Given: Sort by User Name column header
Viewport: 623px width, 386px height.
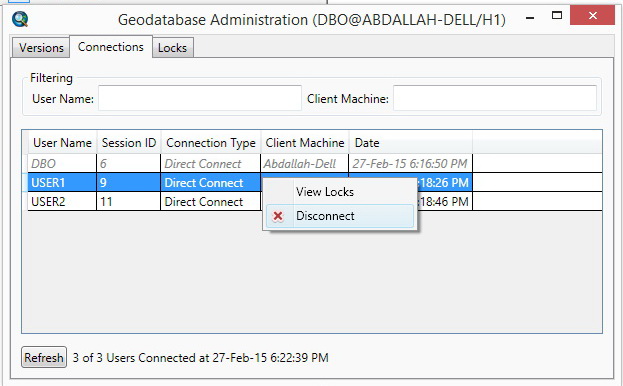Looking at the screenshot, I should 62,143.
